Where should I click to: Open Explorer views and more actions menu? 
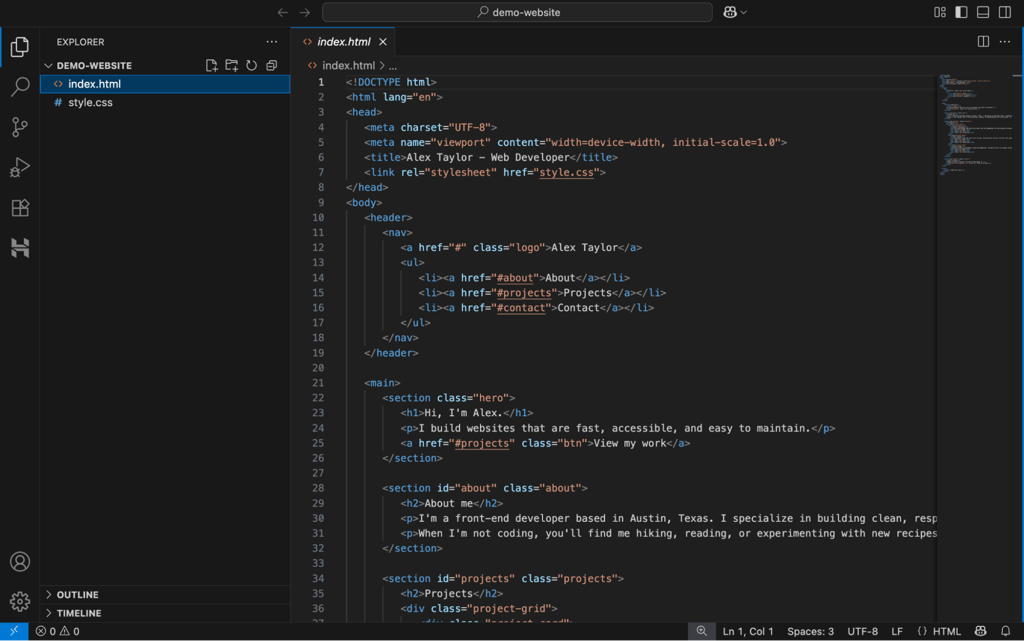coord(272,42)
